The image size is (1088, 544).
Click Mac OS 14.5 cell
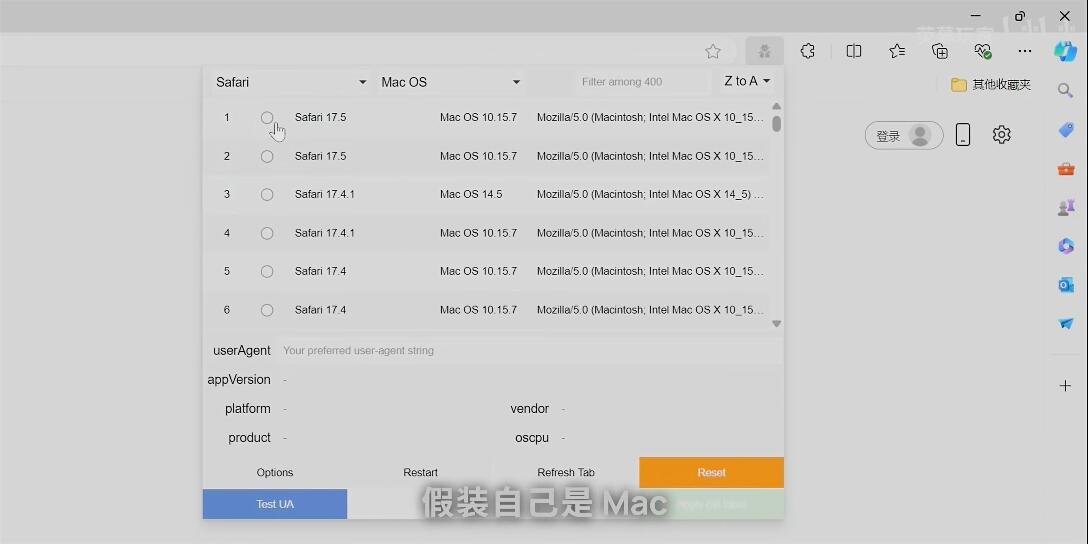[x=471, y=194]
